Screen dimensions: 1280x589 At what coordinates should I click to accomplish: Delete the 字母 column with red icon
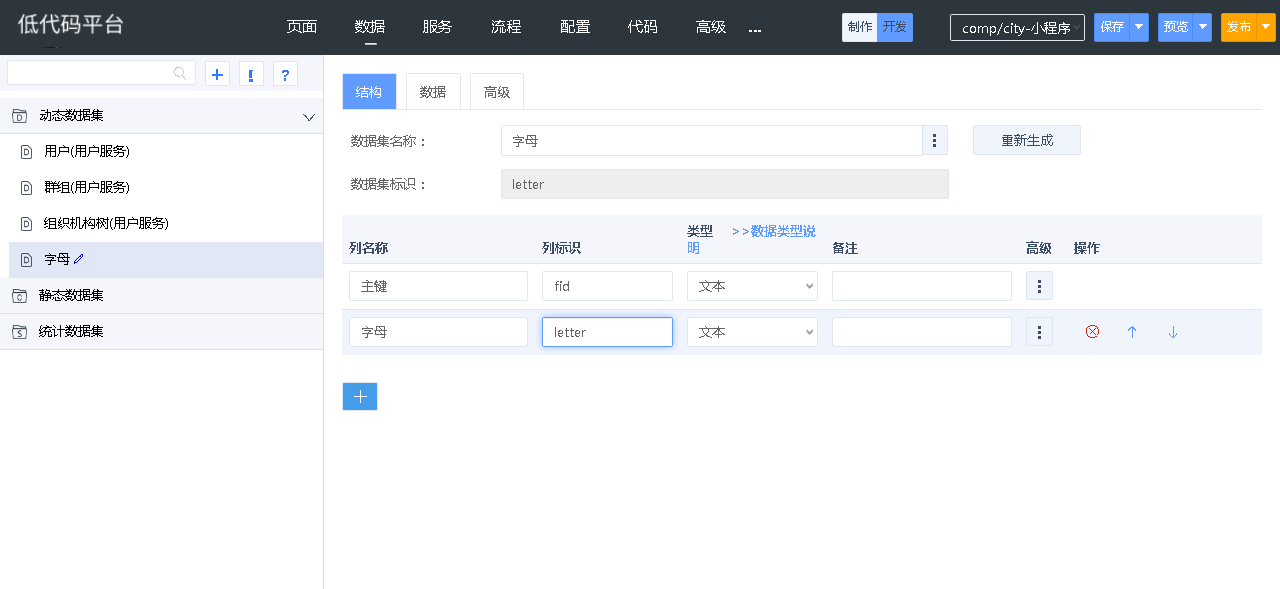(1092, 332)
